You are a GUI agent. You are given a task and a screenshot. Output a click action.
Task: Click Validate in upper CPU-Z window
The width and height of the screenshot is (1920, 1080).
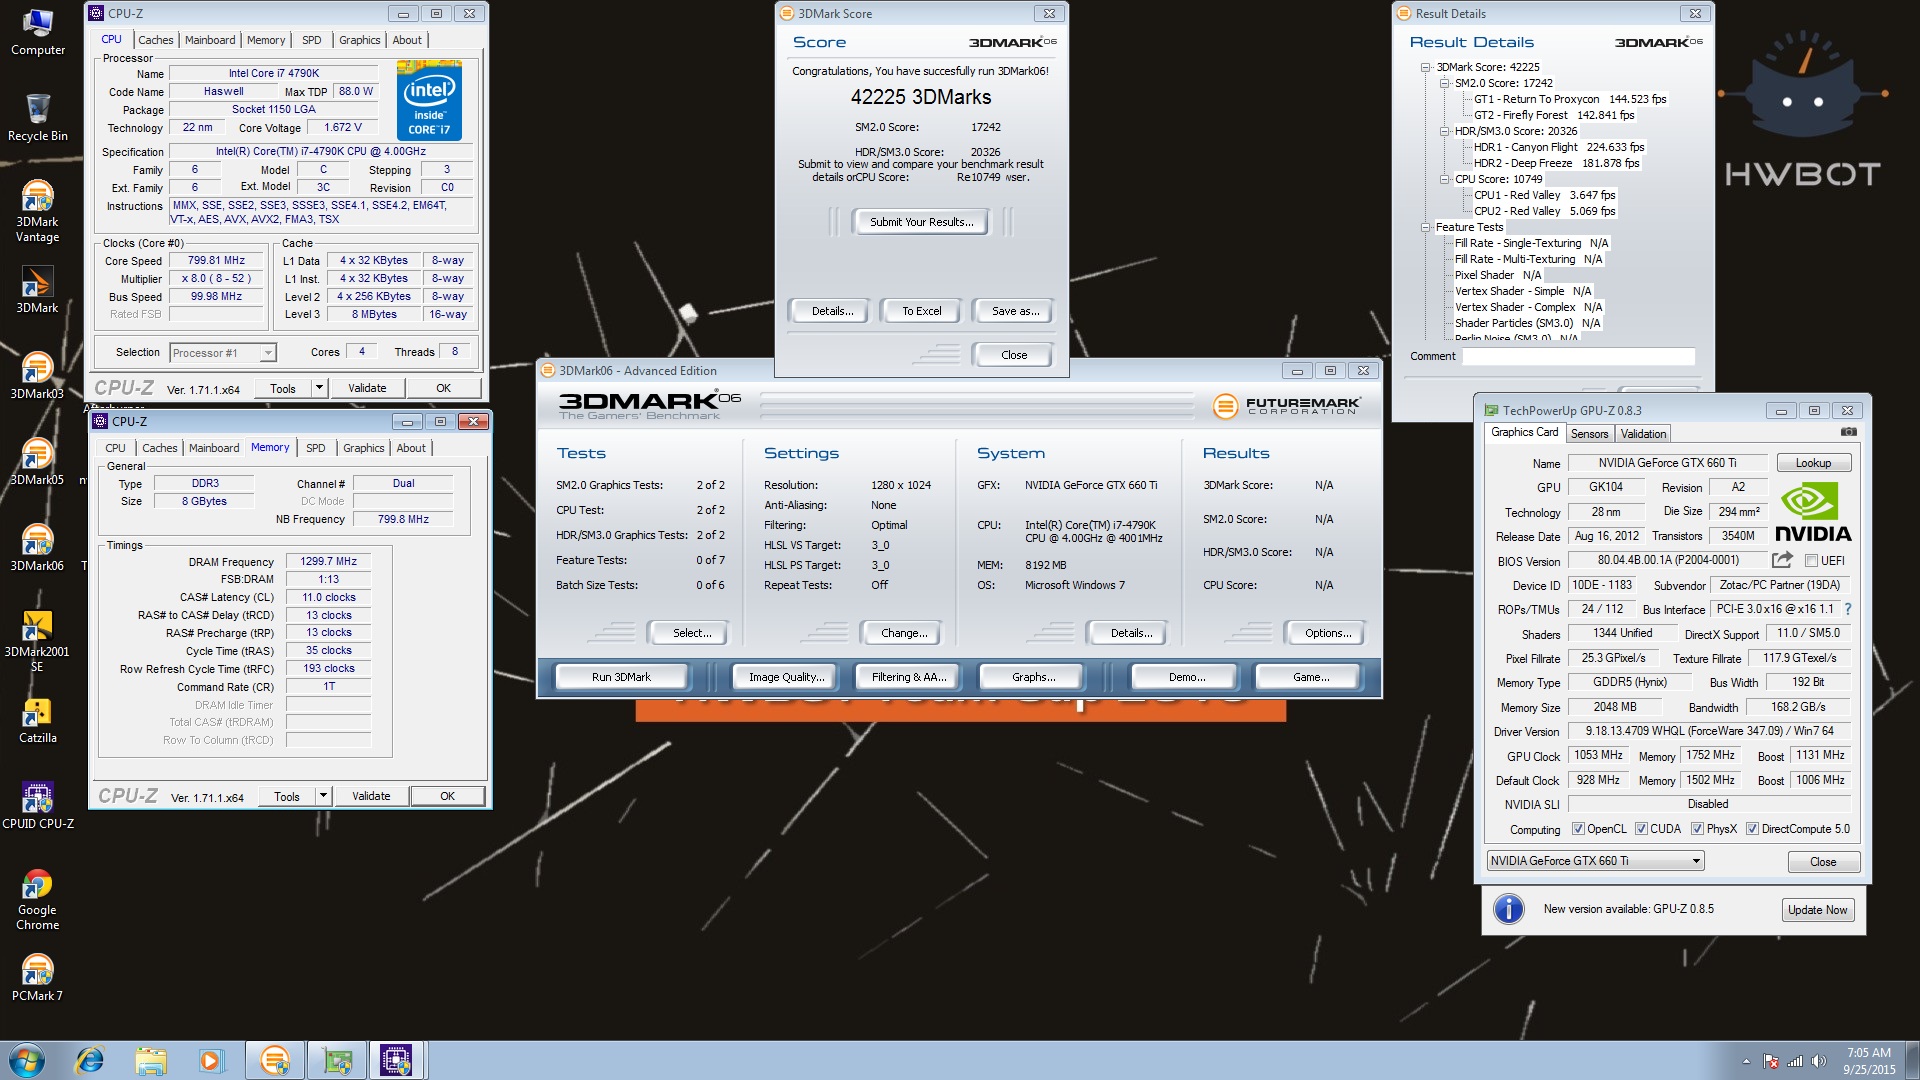pyautogui.click(x=367, y=388)
